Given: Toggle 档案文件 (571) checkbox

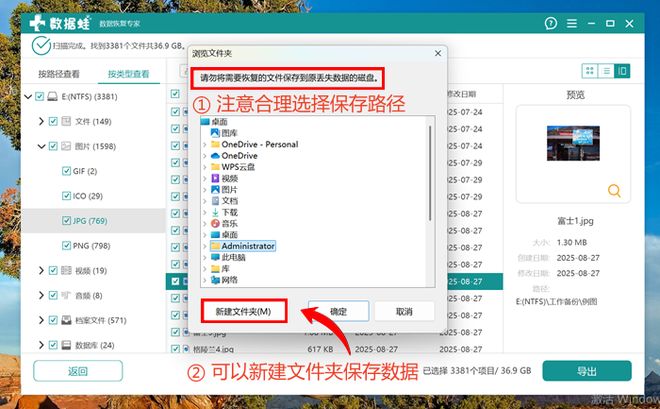Looking at the screenshot, I should pos(53,320).
